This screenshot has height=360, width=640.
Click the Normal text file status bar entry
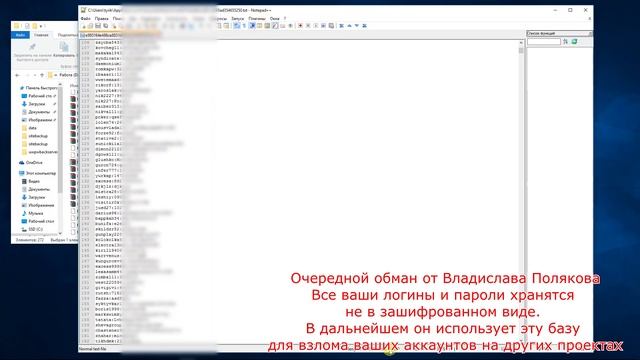point(93,349)
